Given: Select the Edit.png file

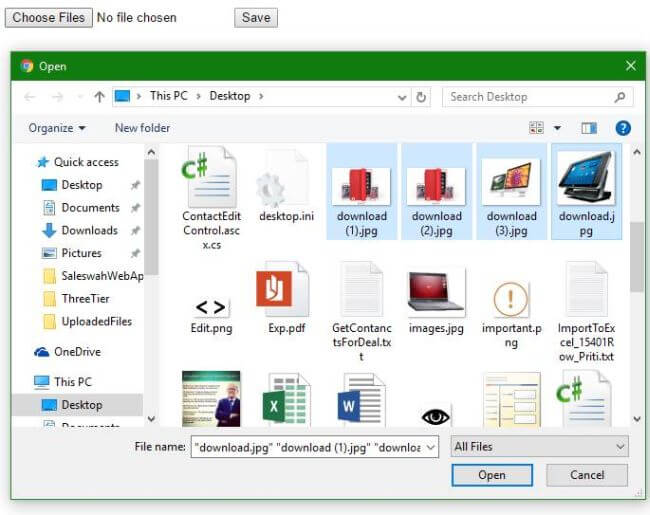Looking at the screenshot, I should (211, 315).
